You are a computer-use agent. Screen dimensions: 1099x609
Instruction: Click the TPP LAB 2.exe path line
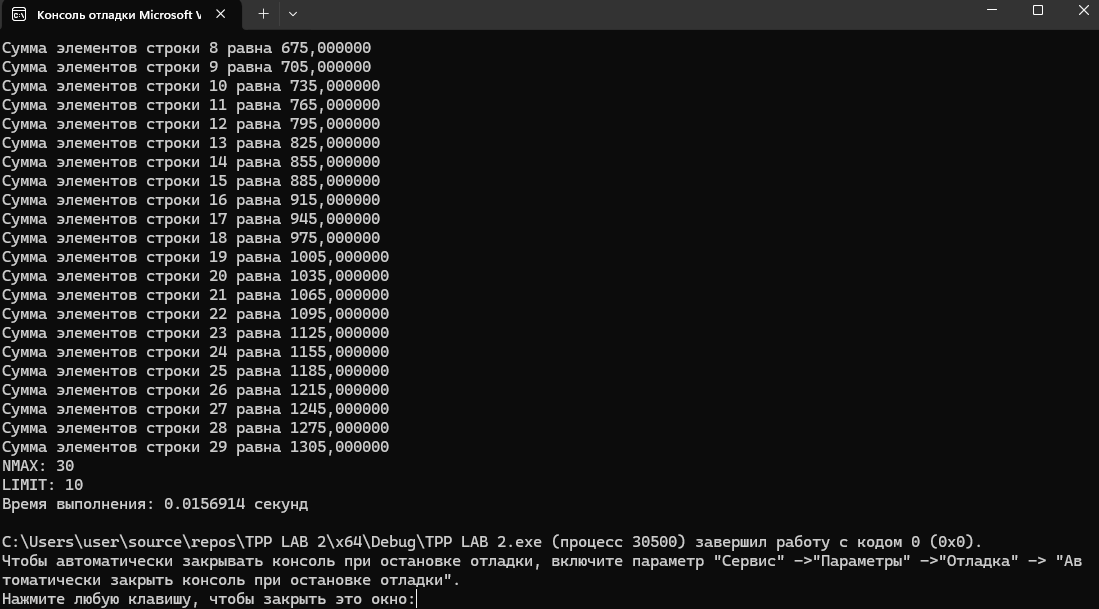[492, 542]
